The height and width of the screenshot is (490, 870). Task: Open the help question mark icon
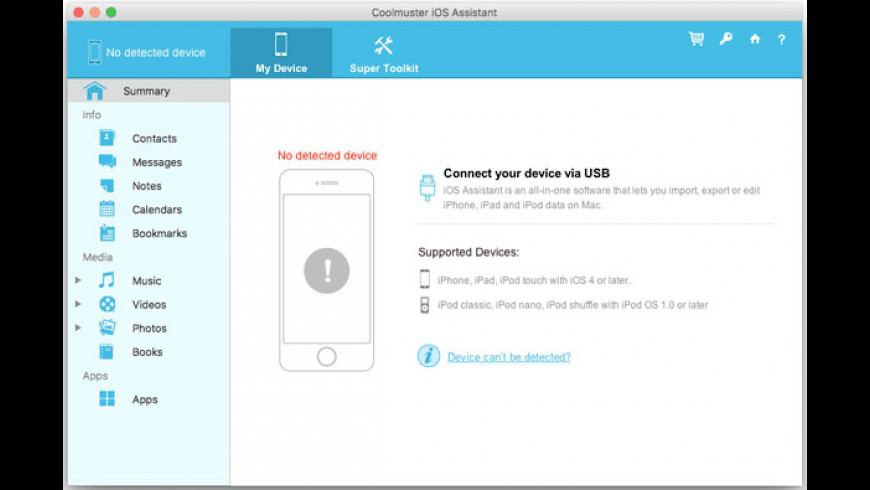point(781,39)
